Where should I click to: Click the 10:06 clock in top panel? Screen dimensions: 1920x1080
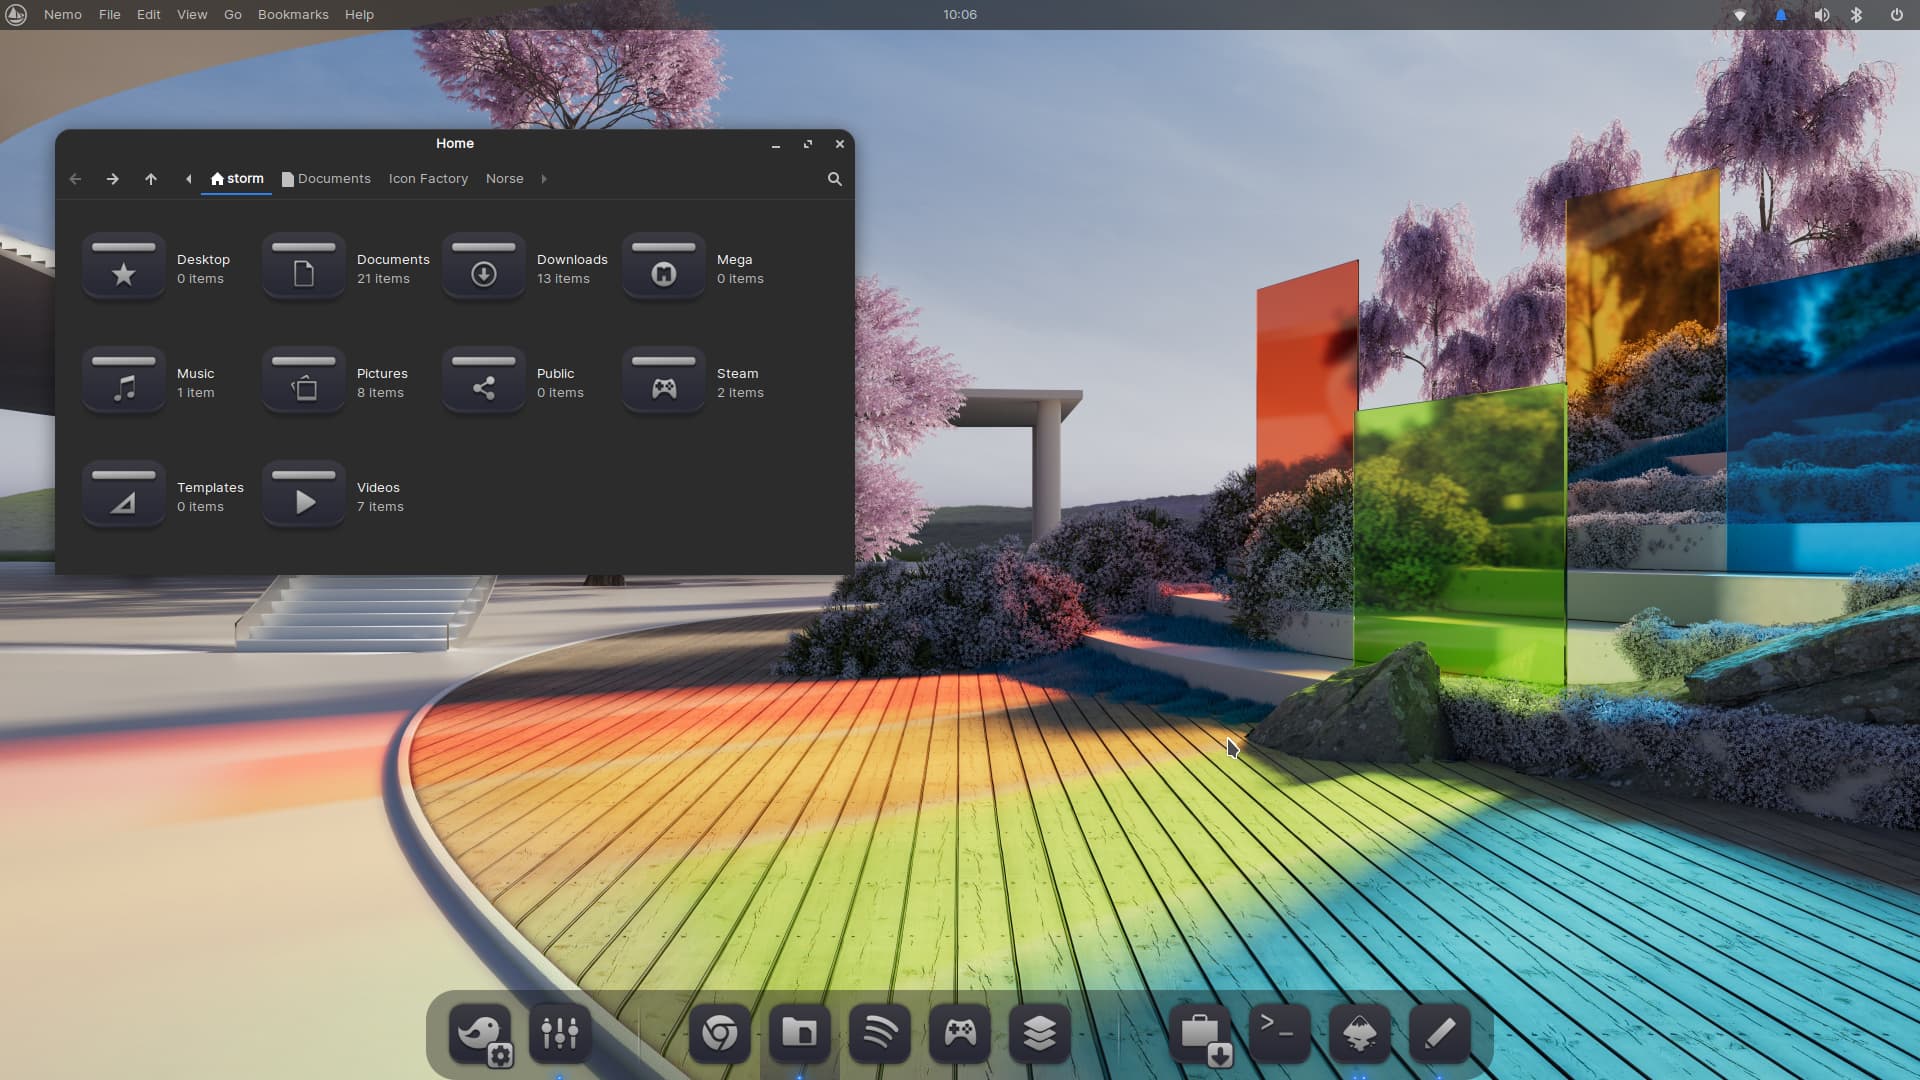960,15
